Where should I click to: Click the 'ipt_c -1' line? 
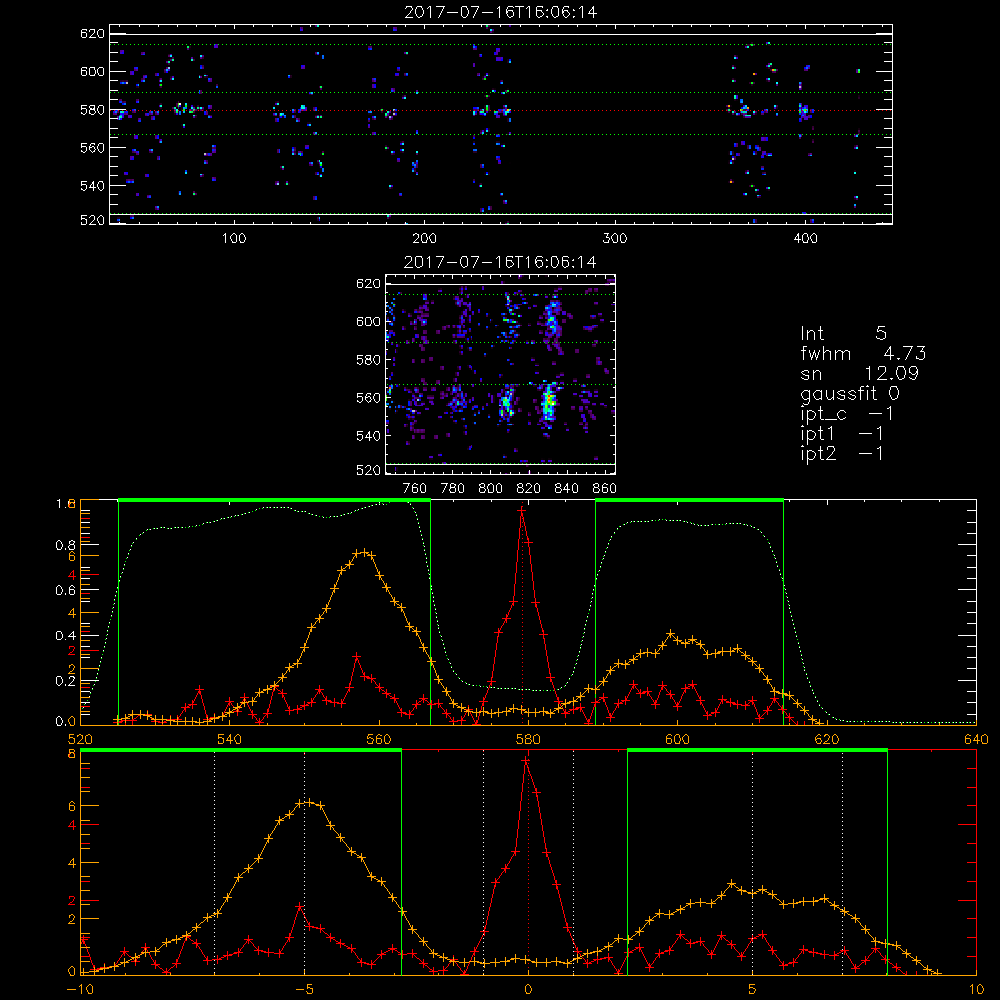coord(847,414)
